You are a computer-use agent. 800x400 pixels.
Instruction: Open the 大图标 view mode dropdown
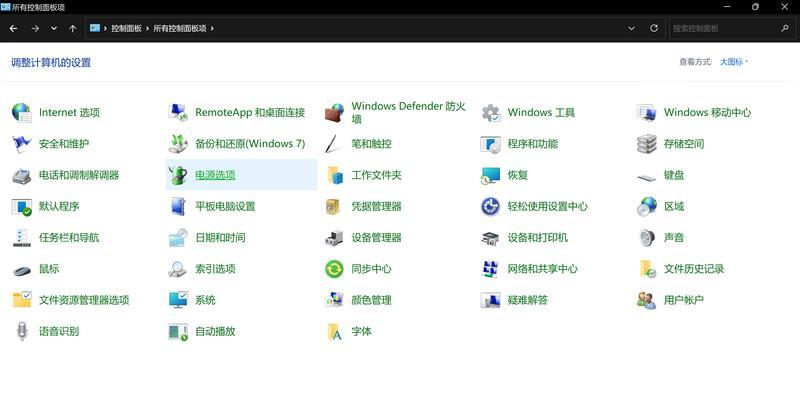click(x=734, y=62)
